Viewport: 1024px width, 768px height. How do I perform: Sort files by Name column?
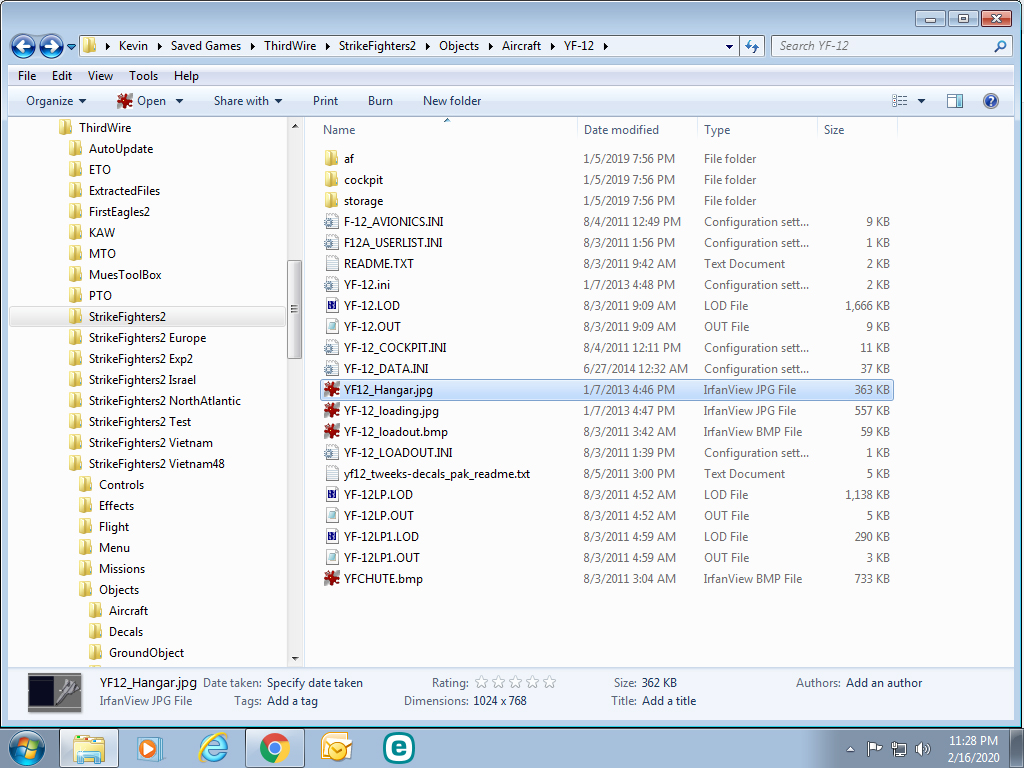pyautogui.click(x=447, y=129)
